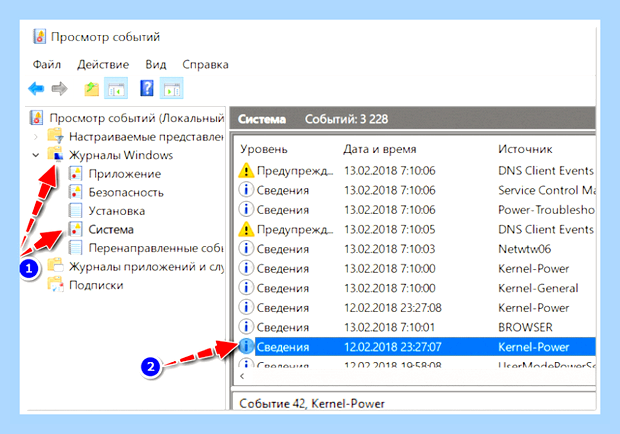Open the Файл menu
The height and width of the screenshot is (434, 620).
point(47,64)
